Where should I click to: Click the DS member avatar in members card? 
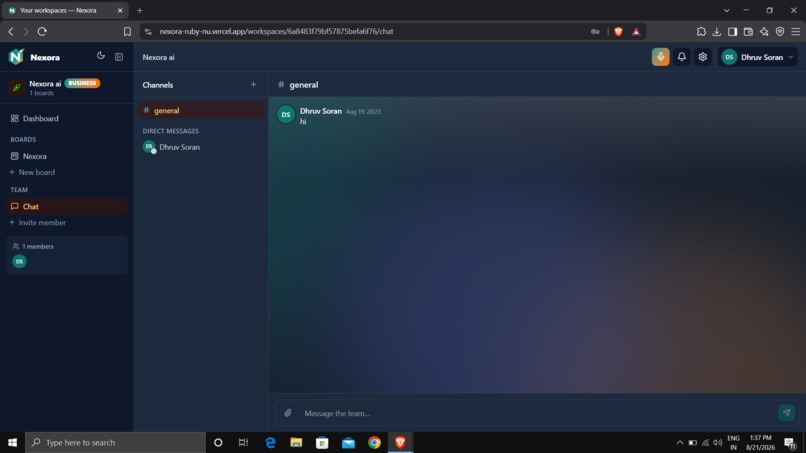(20, 261)
